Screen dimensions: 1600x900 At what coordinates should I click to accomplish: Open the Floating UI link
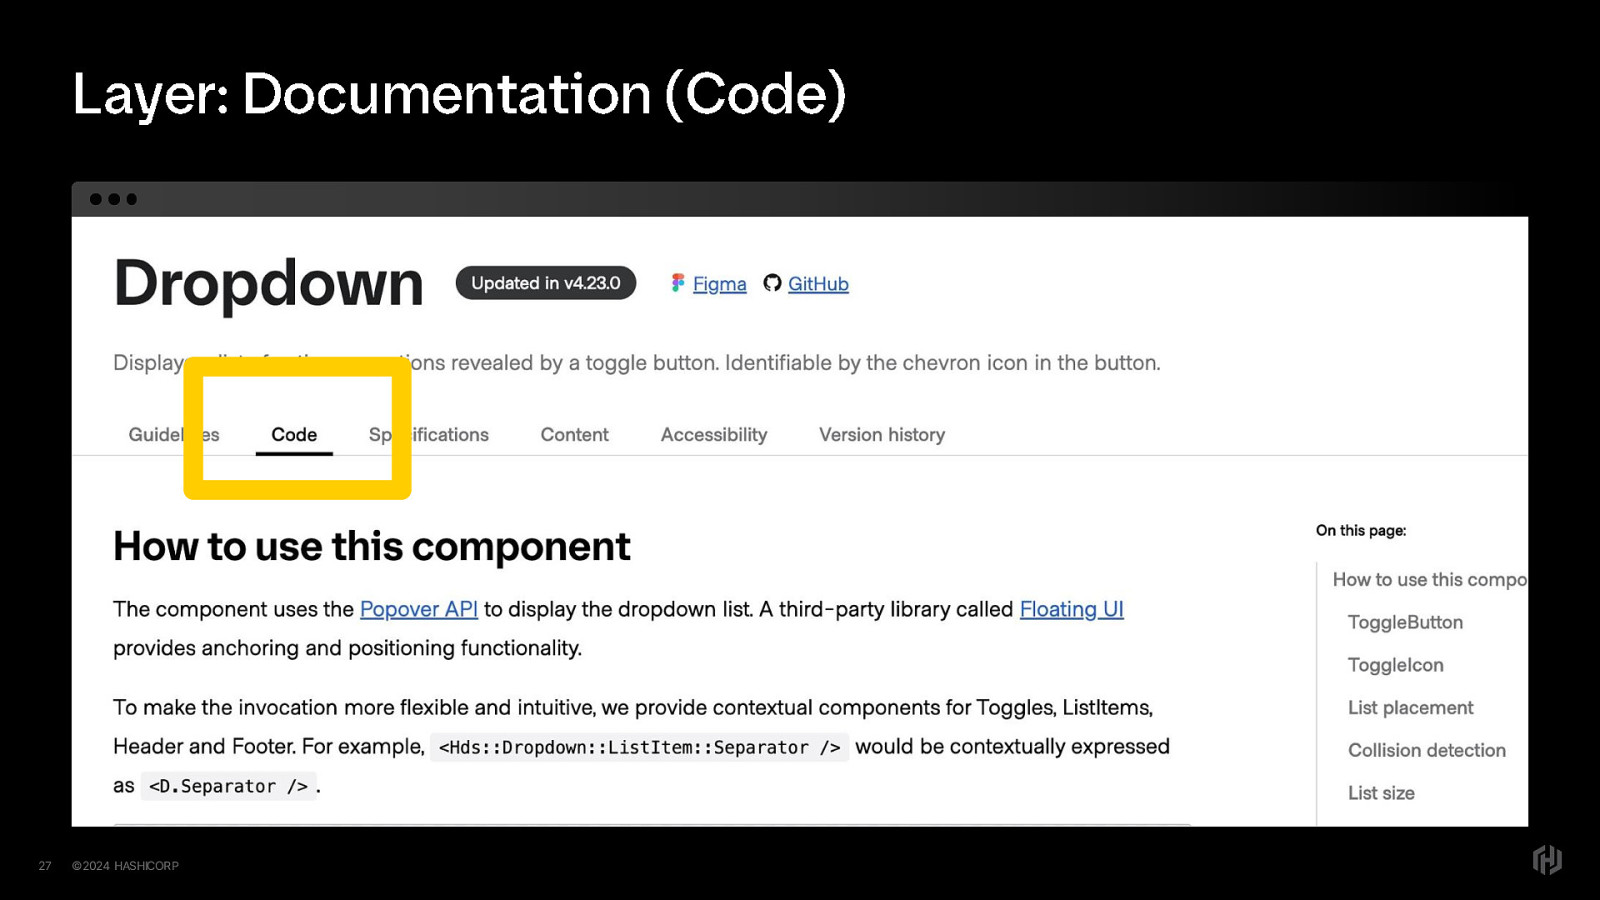(1071, 609)
